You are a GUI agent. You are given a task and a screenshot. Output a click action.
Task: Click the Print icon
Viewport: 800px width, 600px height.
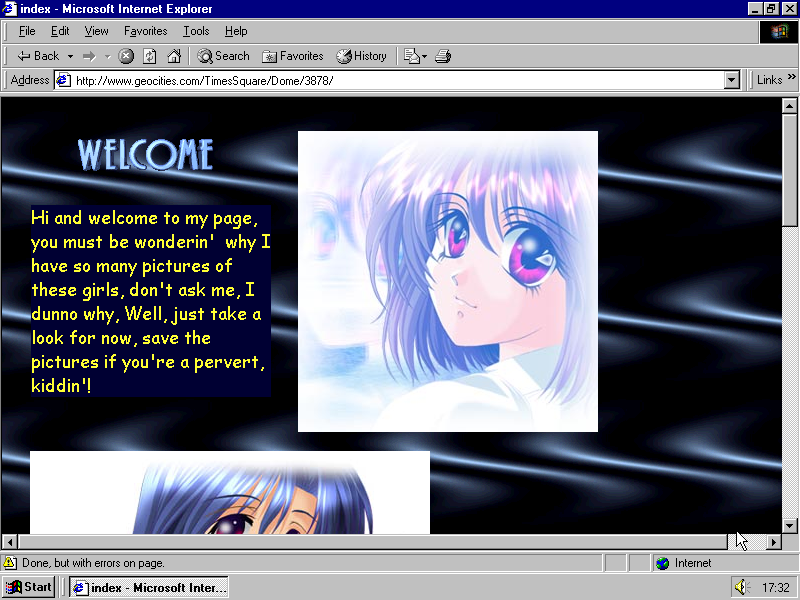443,56
